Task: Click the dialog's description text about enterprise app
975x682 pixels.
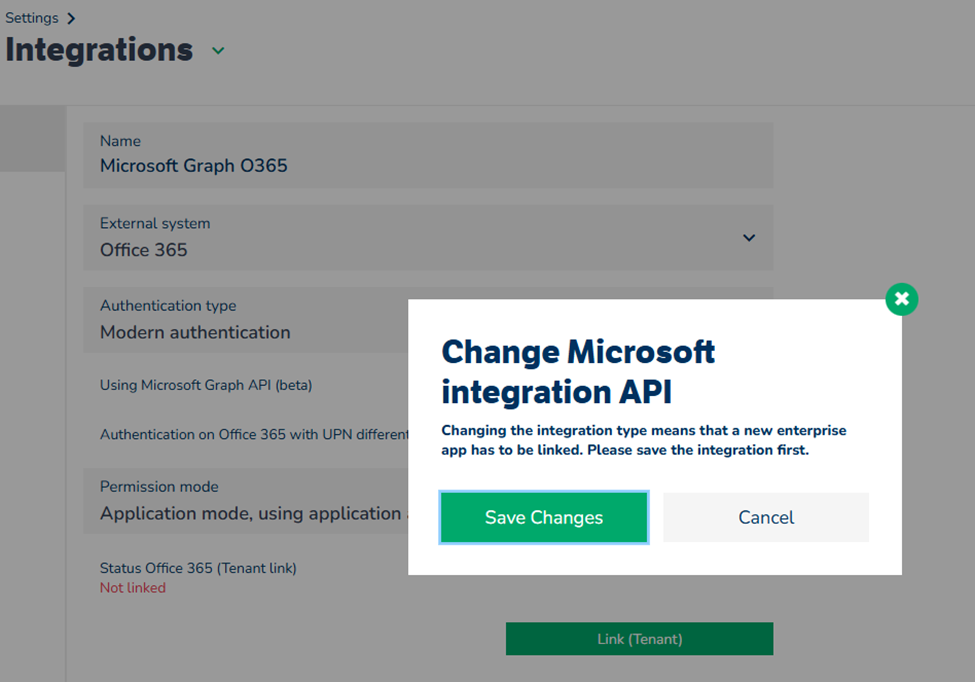Action: [x=643, y=440]
